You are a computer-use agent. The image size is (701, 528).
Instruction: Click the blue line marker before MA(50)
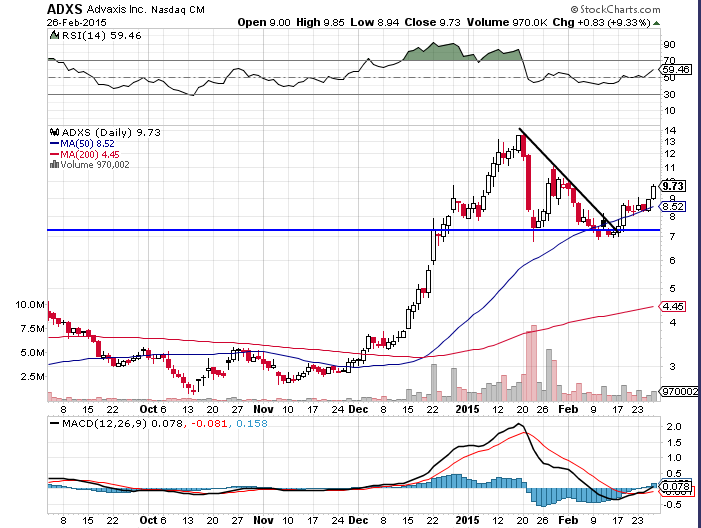point(54,144)
